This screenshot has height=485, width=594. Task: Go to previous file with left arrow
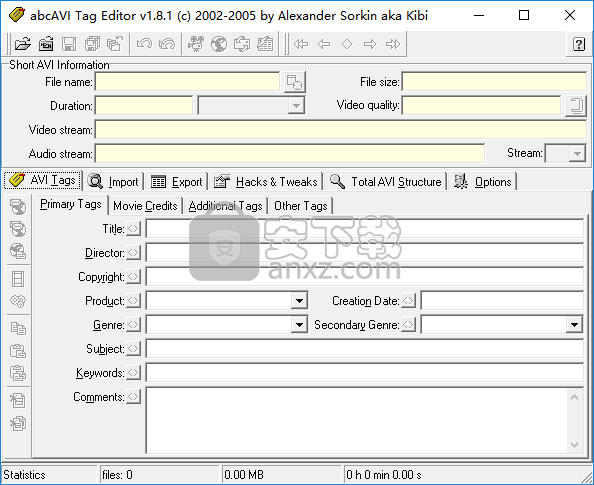324,44
